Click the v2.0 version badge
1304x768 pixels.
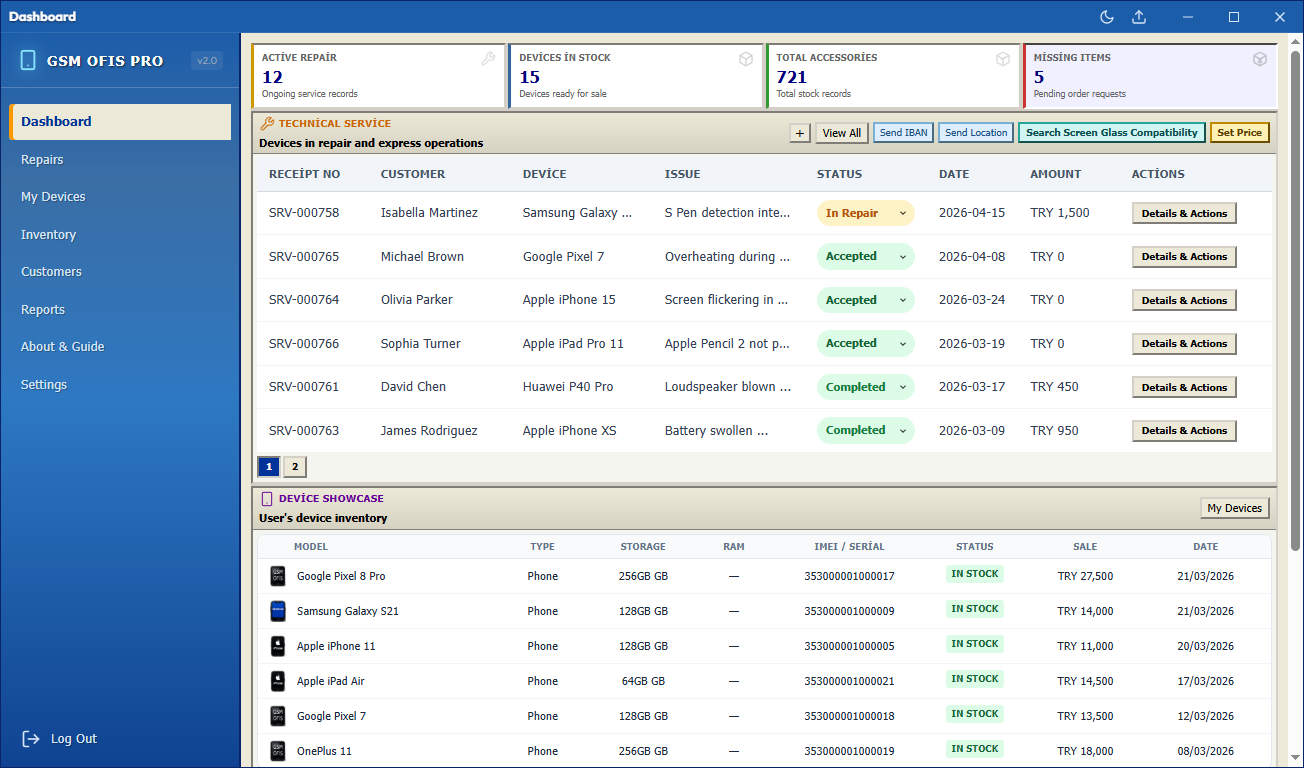pos(207,60)
